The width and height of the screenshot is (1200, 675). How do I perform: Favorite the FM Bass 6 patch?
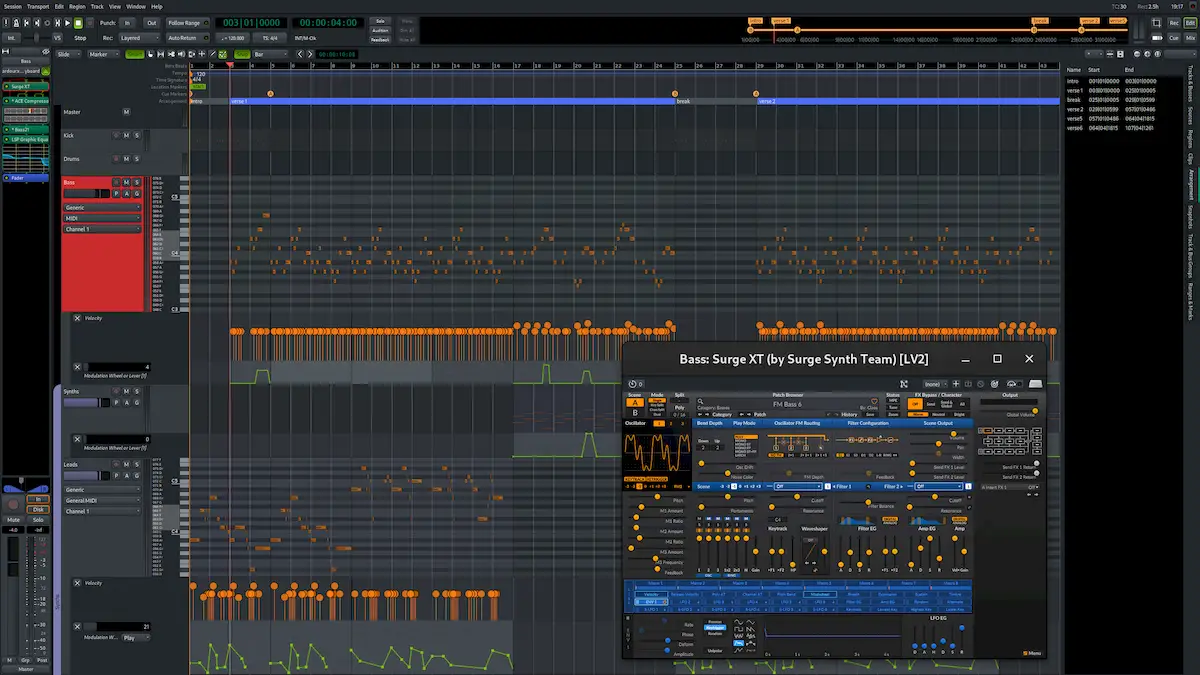[874, 401]
